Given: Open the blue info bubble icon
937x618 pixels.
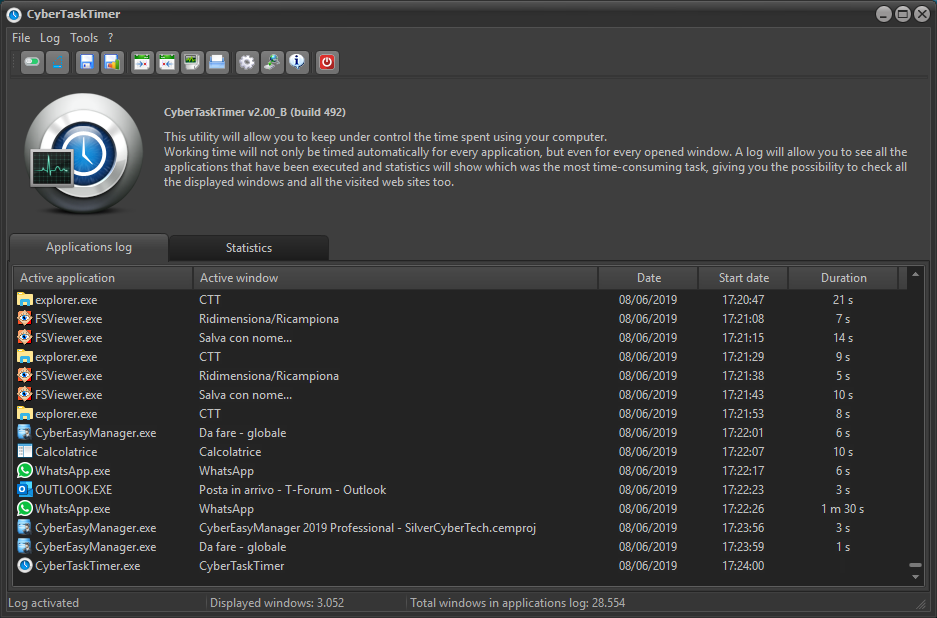Looking at the screenshot, I should (297, 62).
